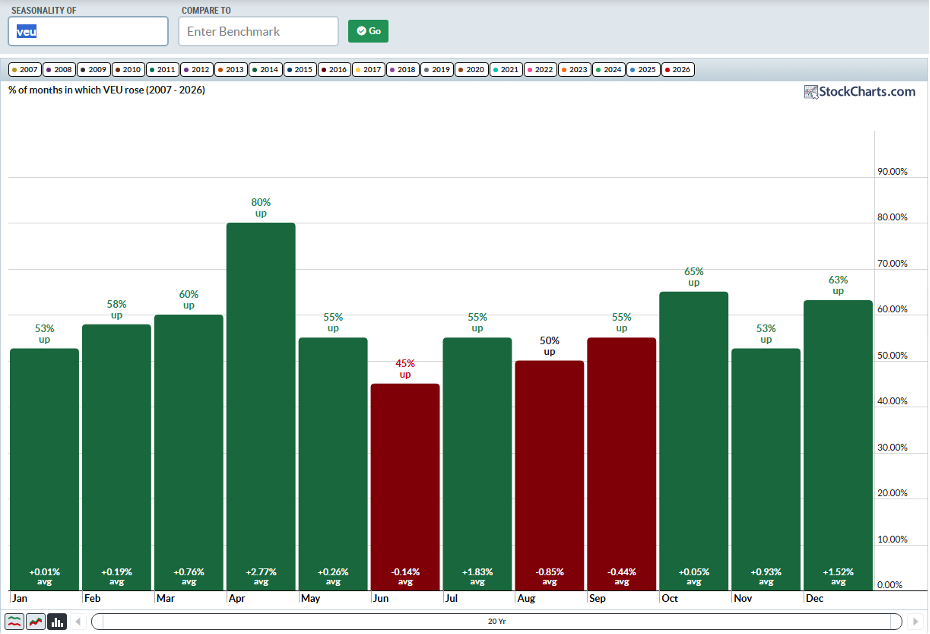Click the December 63% bar

[x=838, y=445]
